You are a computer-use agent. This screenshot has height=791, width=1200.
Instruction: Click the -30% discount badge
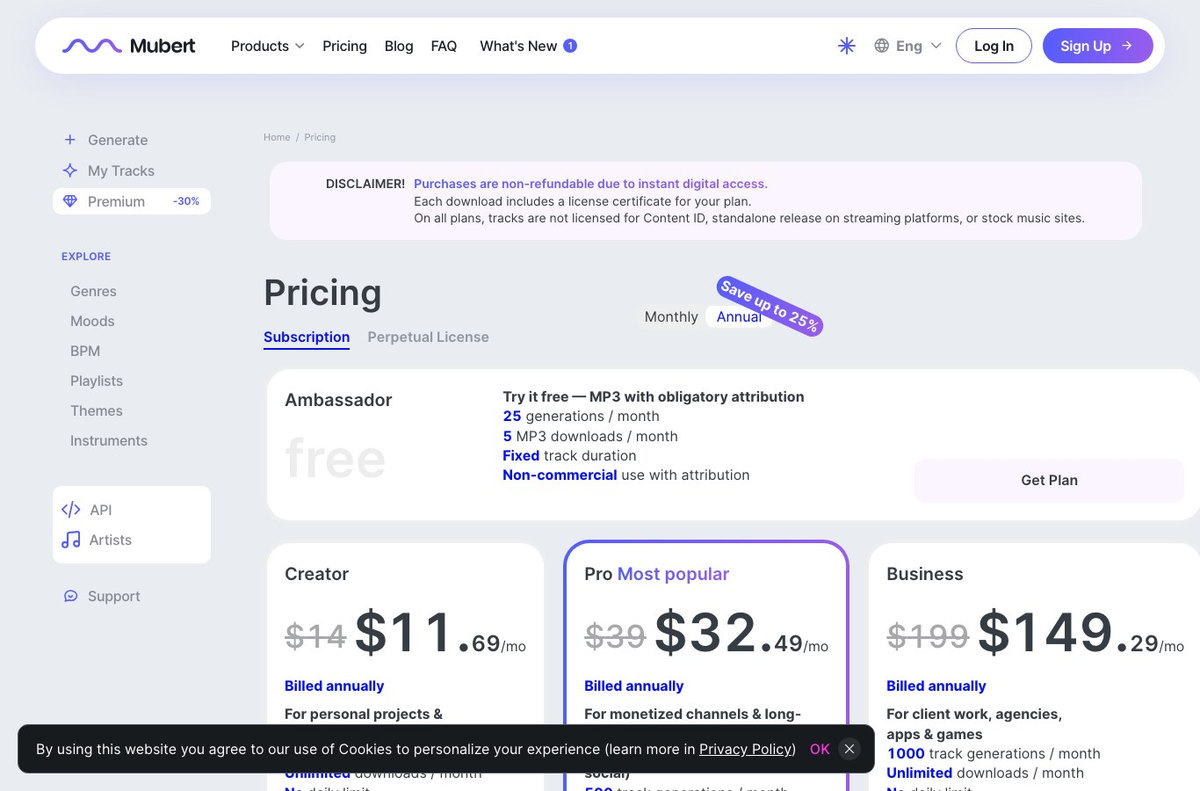(186, 201)
